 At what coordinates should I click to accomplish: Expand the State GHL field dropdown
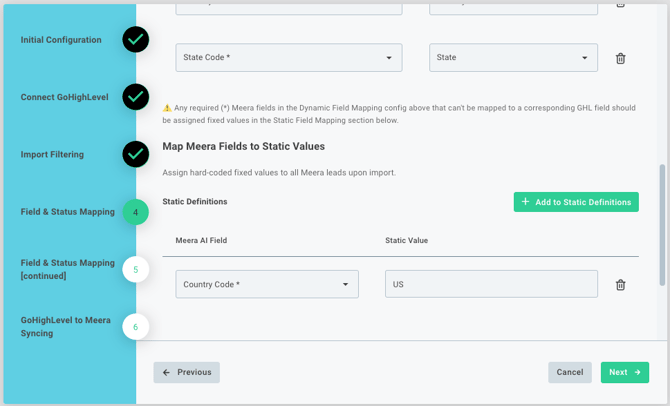[513, 57]
